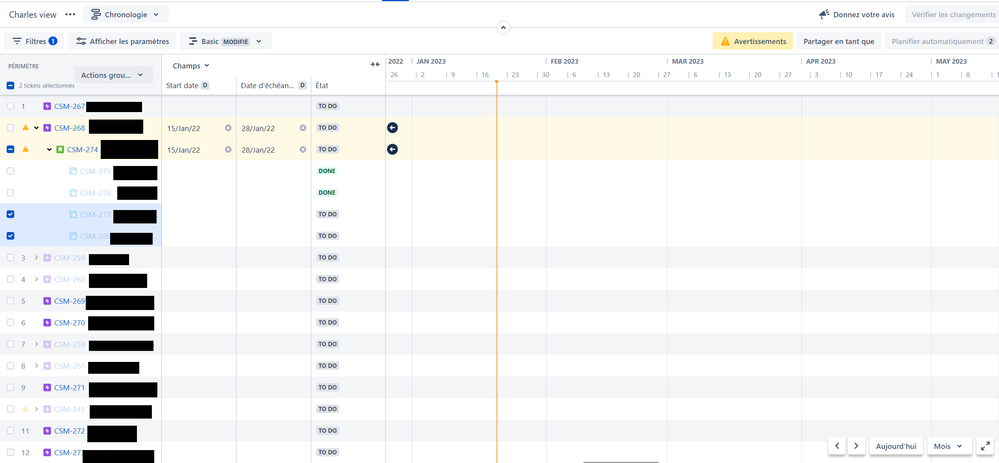The image size is (999, 463).
Task: Check the box for CSM-276
Action: click(x=10, y=193)
